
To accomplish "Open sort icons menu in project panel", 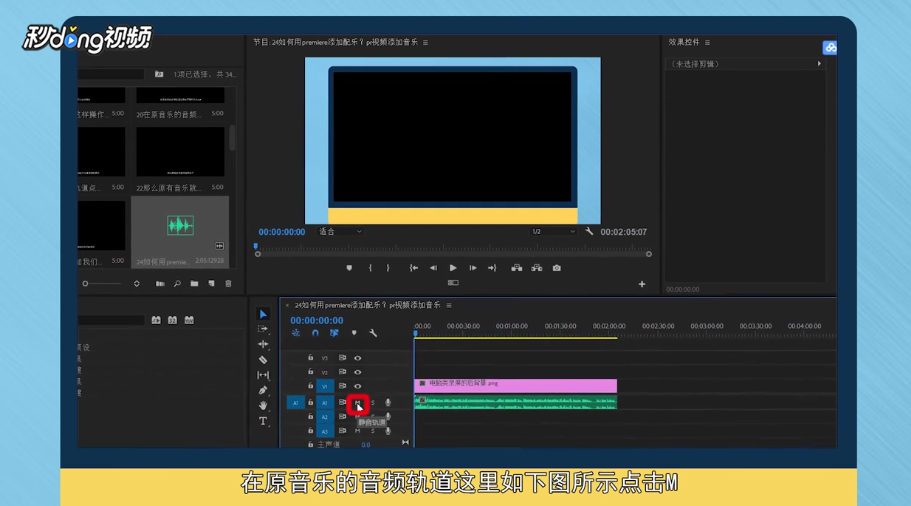I will tap(137, 283).
